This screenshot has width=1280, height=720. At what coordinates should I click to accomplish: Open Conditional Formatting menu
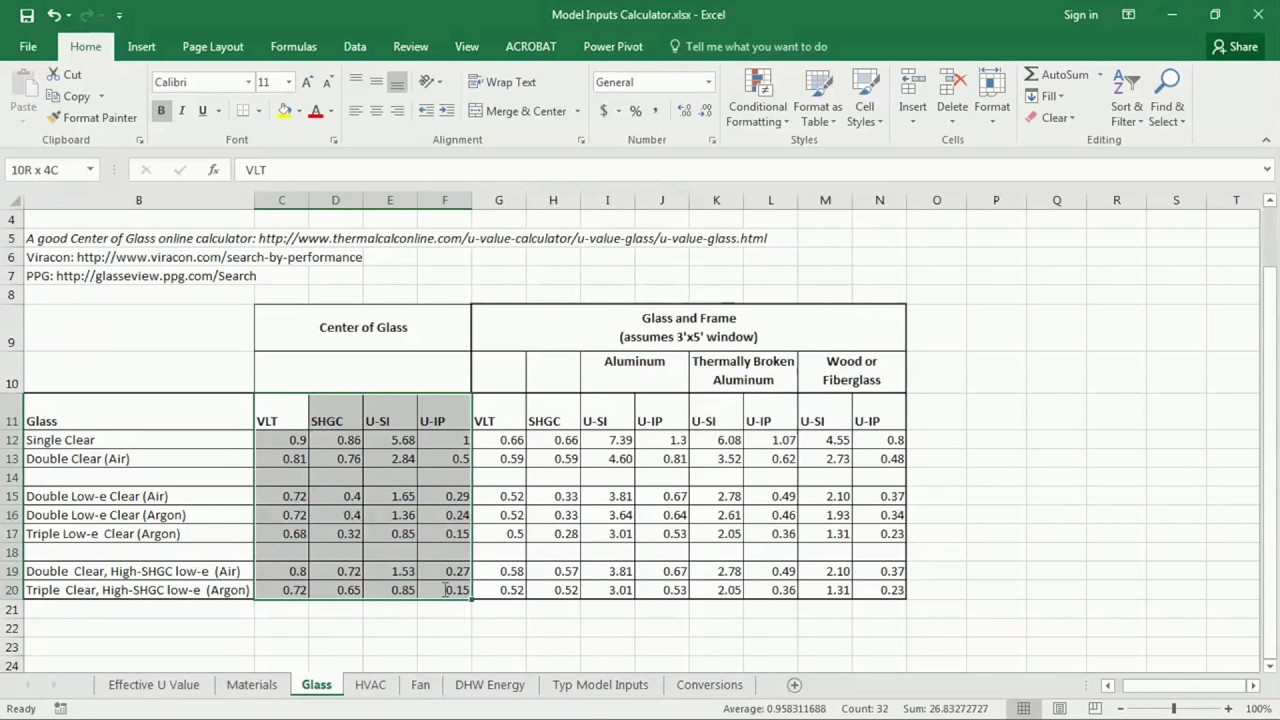[x=757, y=98]
